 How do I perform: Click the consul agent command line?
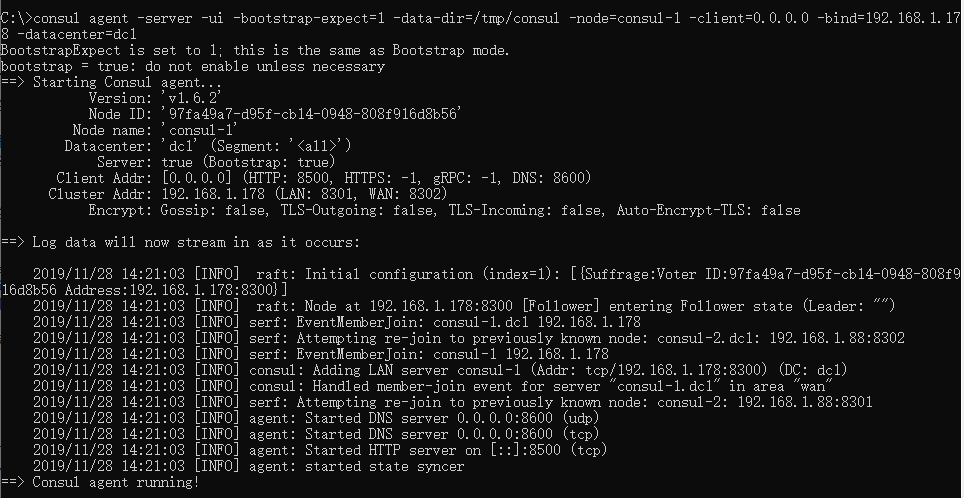tap(480, 18)
